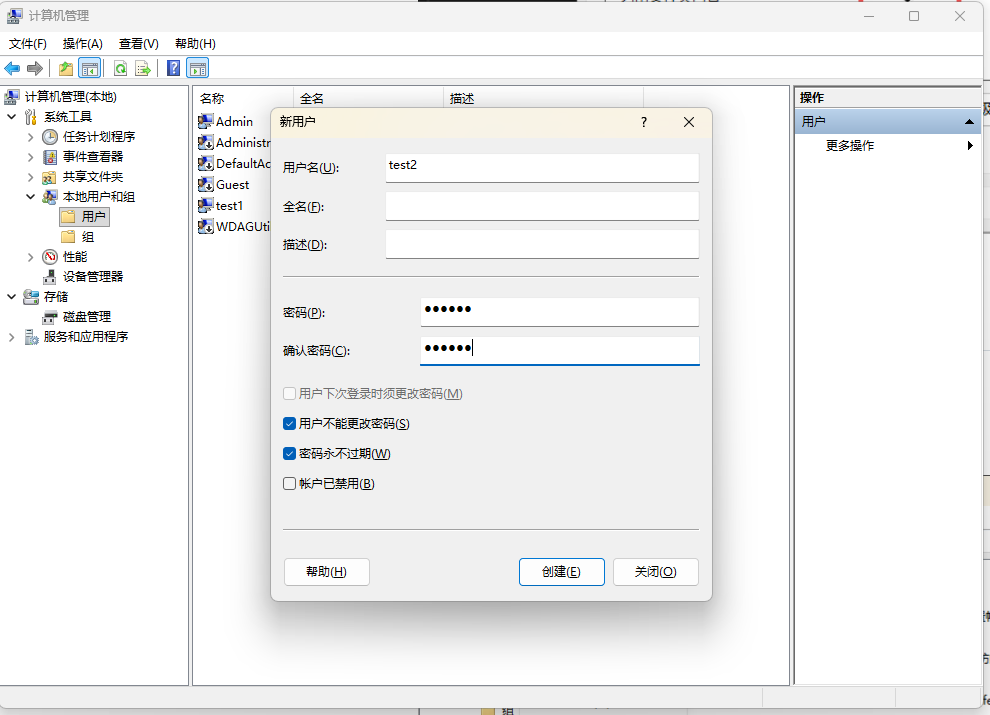Expand the 任务计划程序 tree node
Screen dimensions: 990x715
31,137
